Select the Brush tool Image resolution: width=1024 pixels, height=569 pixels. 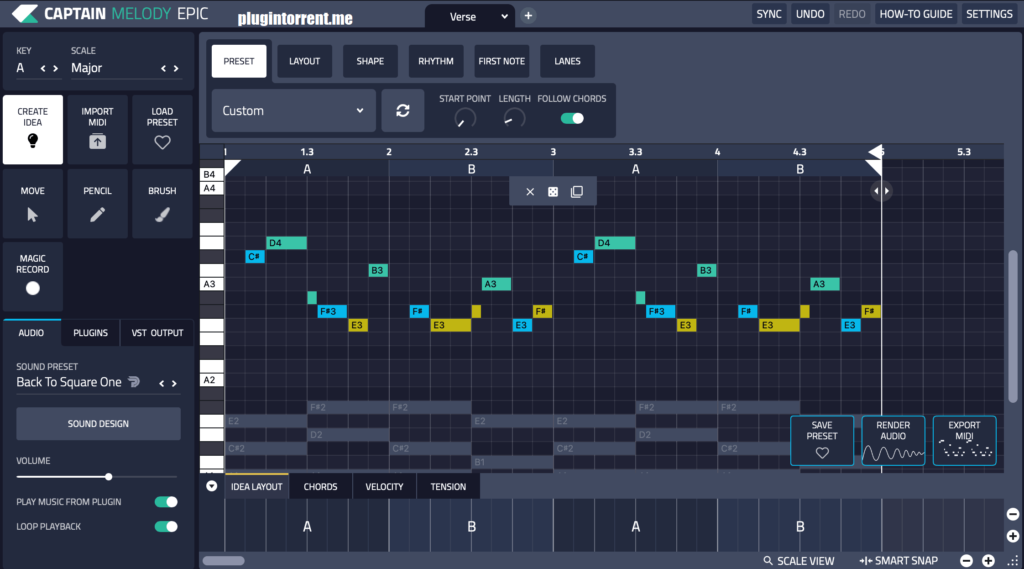tap(162, 204)
